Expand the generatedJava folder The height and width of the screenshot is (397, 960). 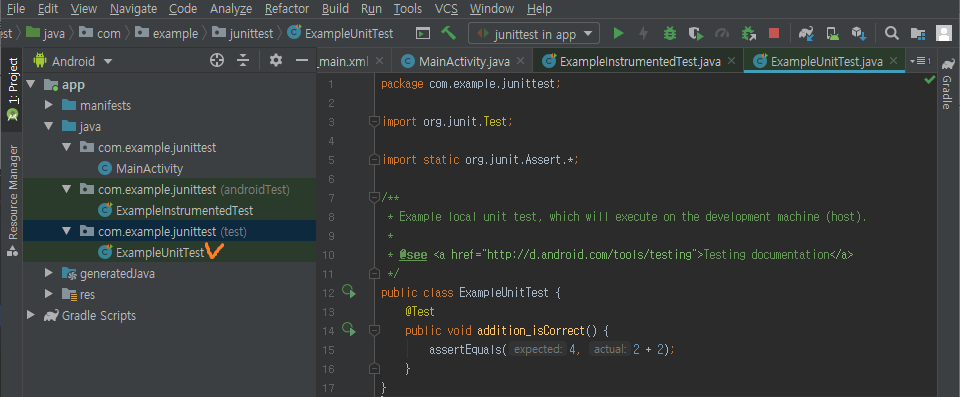(x=49, y=273)
